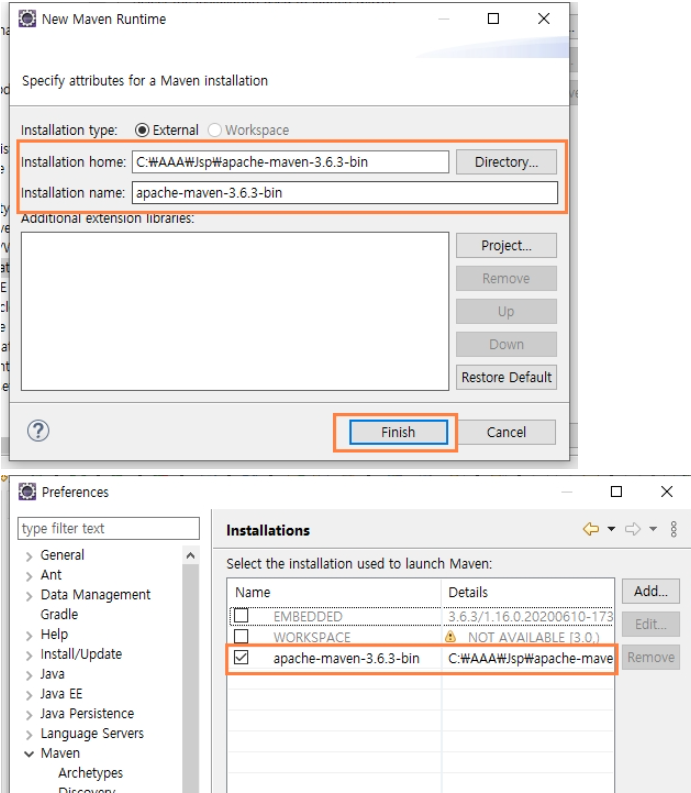Click the additional extension libraries list
This screenshot has height=793, width=691.
tap(235, 312)
